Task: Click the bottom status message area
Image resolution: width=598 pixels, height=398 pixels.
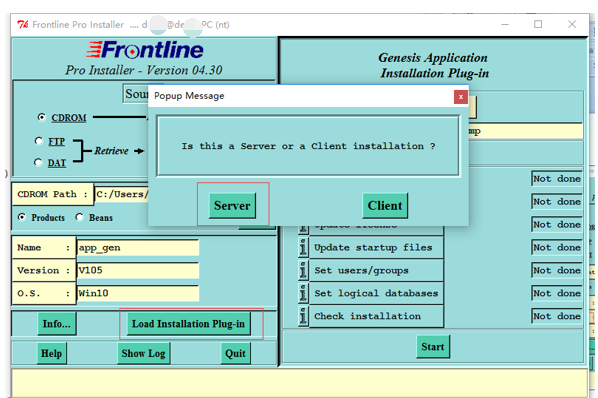Action: [x=300, y=383]
